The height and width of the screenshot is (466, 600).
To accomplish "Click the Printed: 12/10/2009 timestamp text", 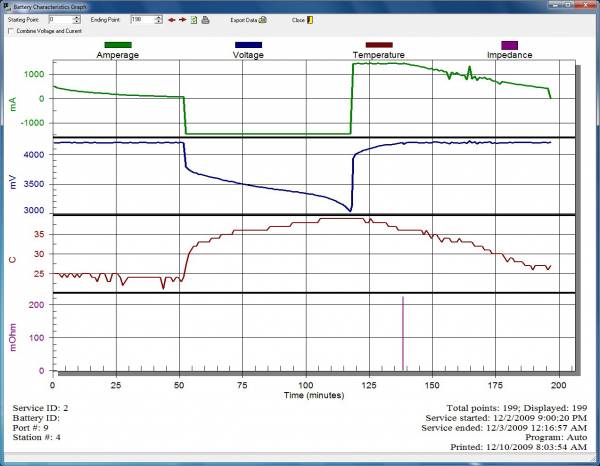I will pos(518,447).
